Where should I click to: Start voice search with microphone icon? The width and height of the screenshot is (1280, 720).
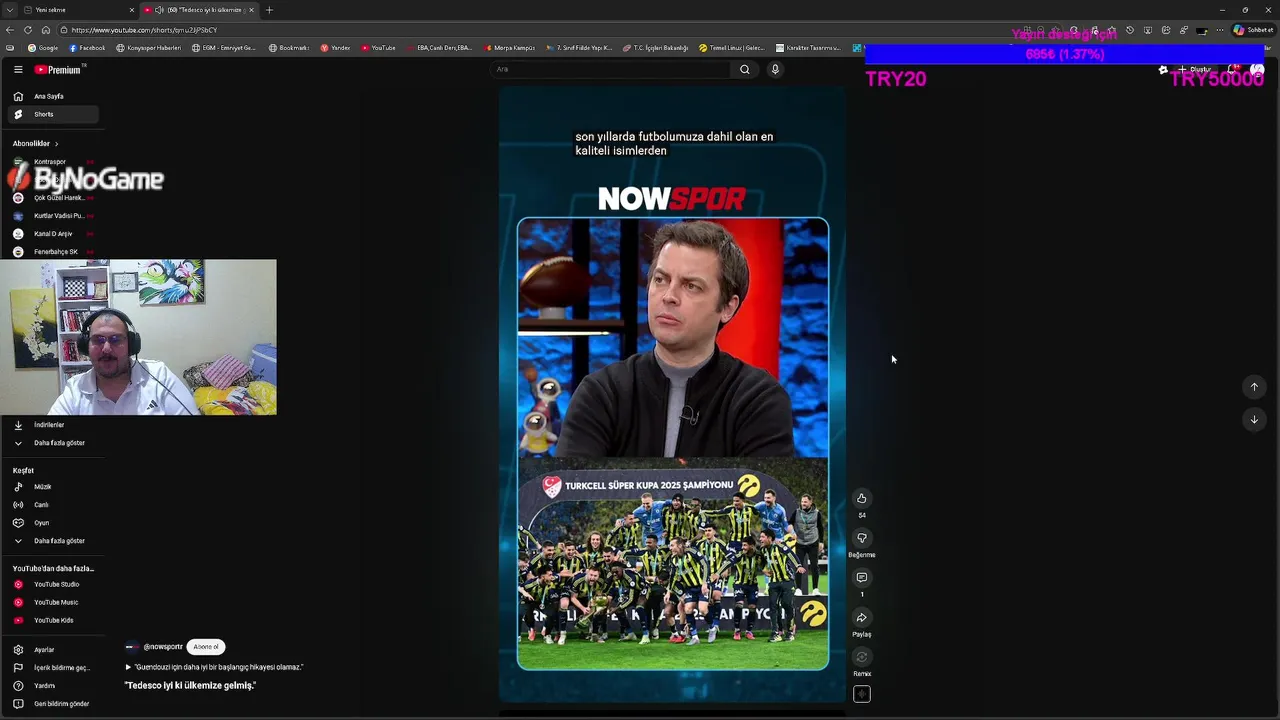coord(775,69)
